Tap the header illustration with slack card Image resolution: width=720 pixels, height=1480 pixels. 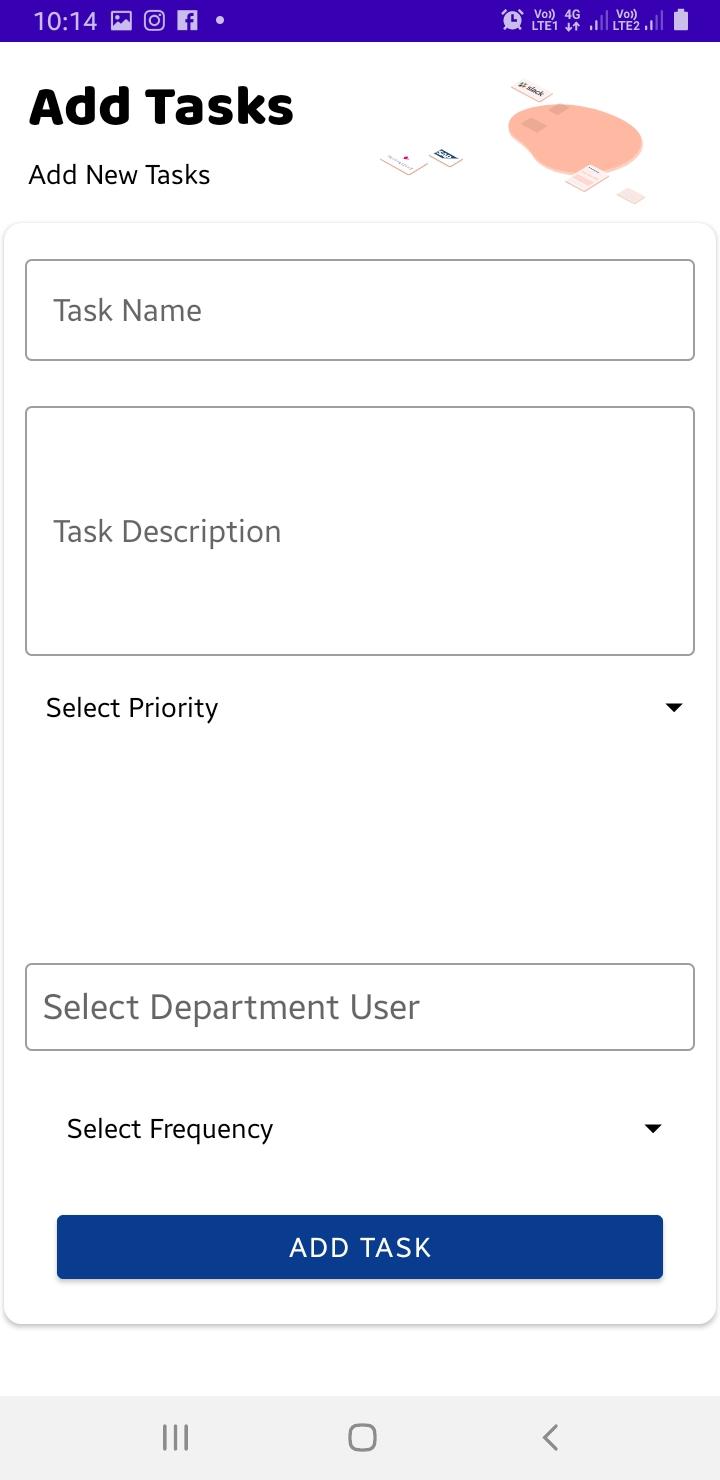(512, 142)
